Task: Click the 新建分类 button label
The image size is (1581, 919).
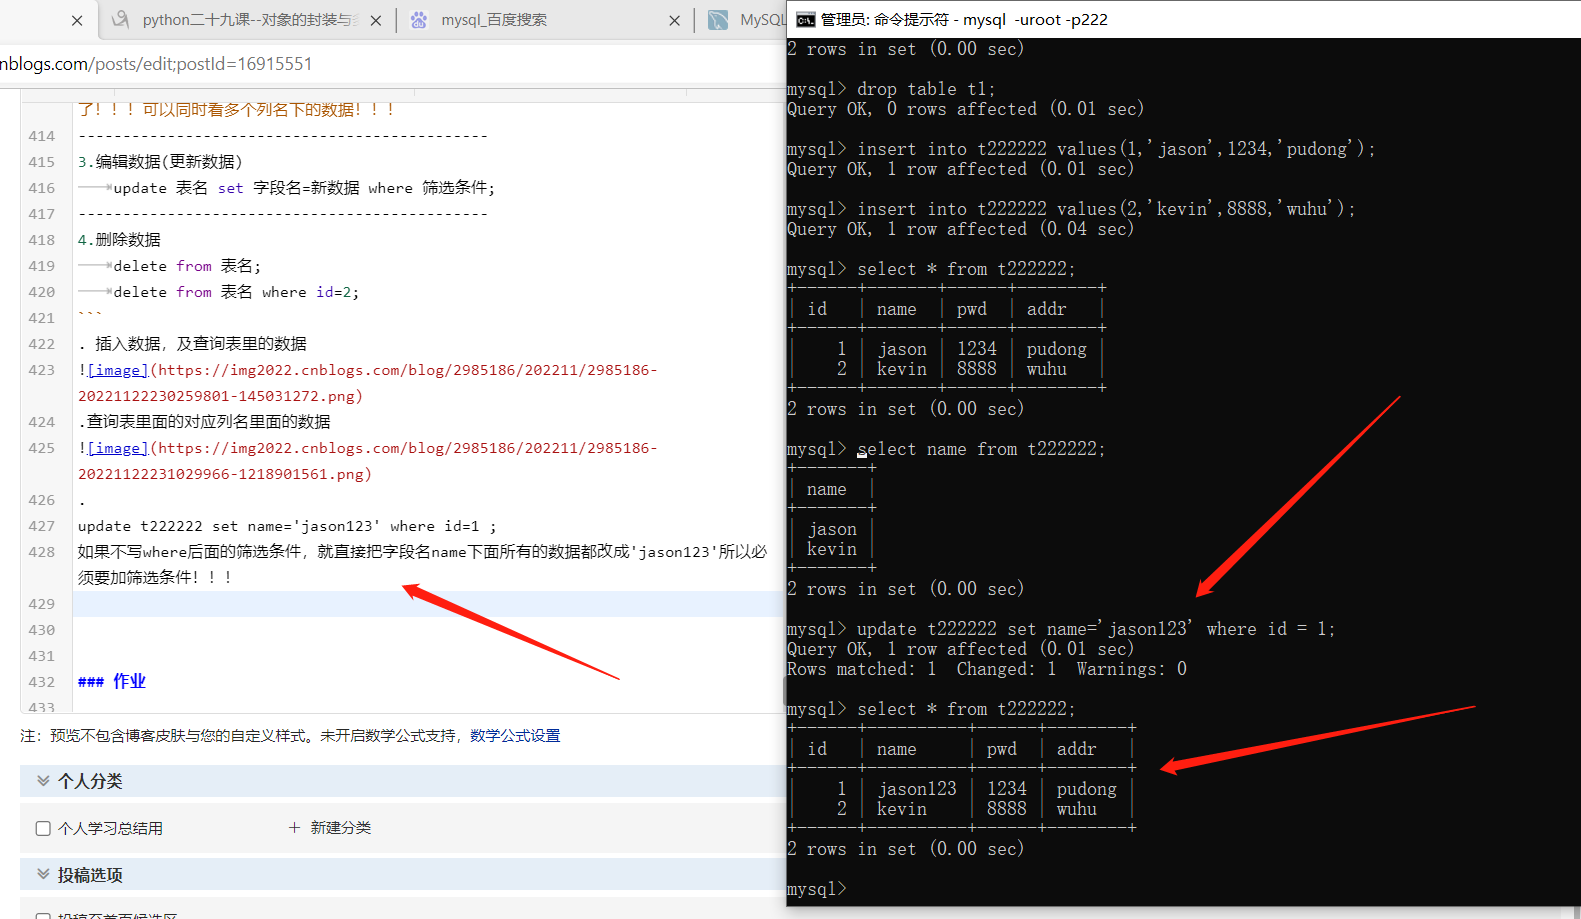Action: tap(341, 828)
